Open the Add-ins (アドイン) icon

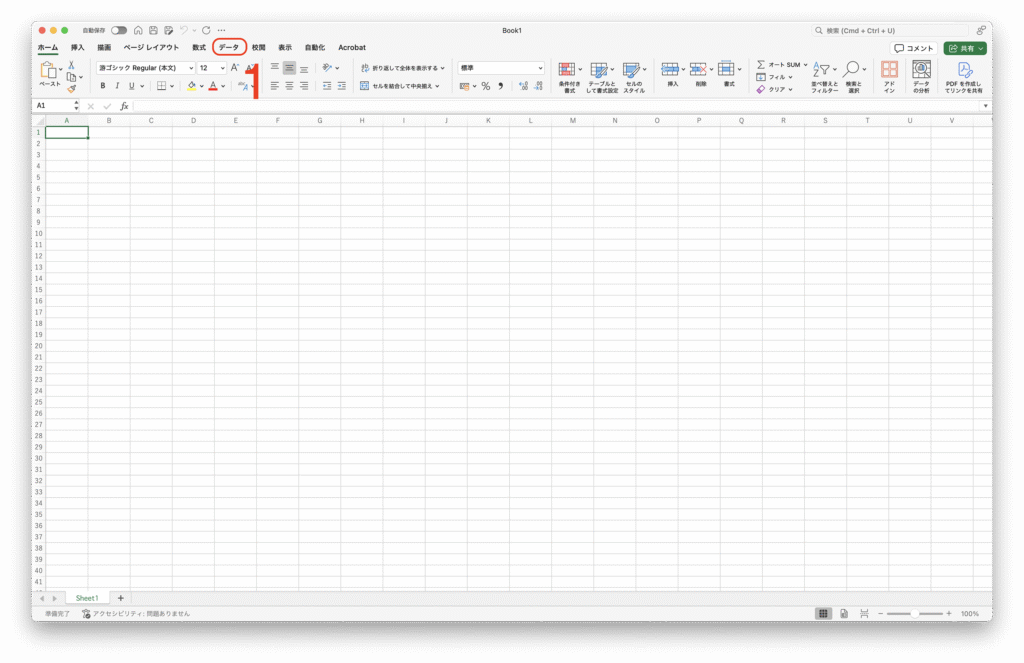(x=889, y=69)
